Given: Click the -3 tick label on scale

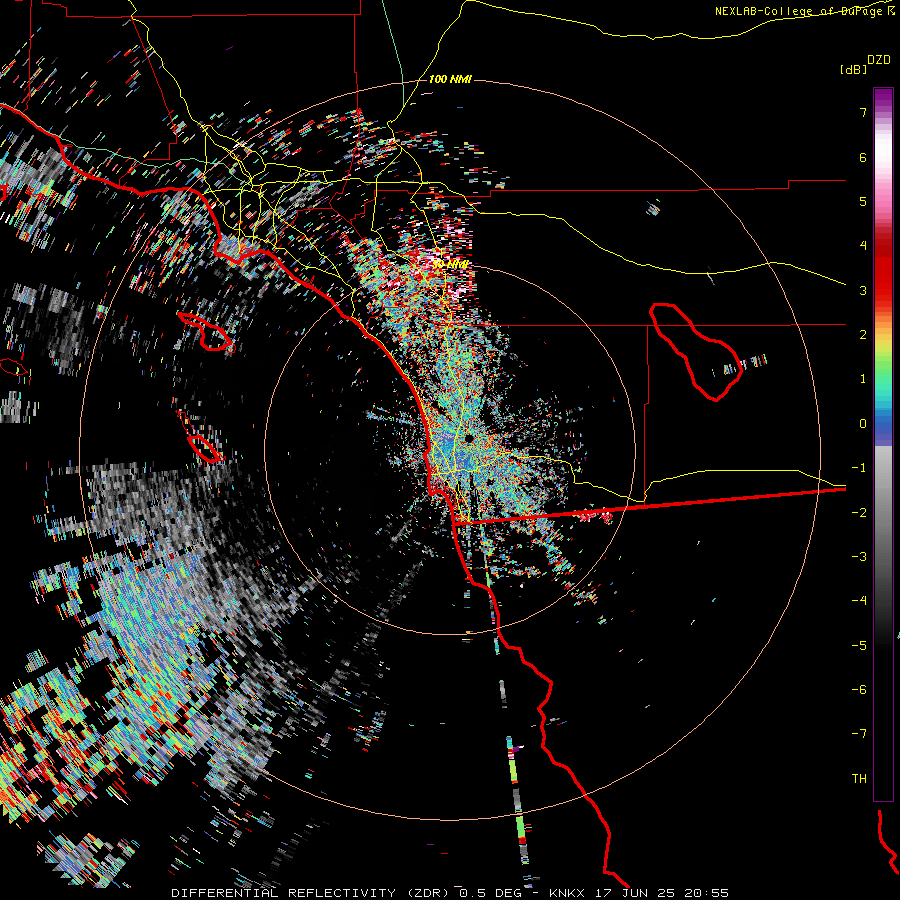Looking at the screenshot, I should point(859,557).
